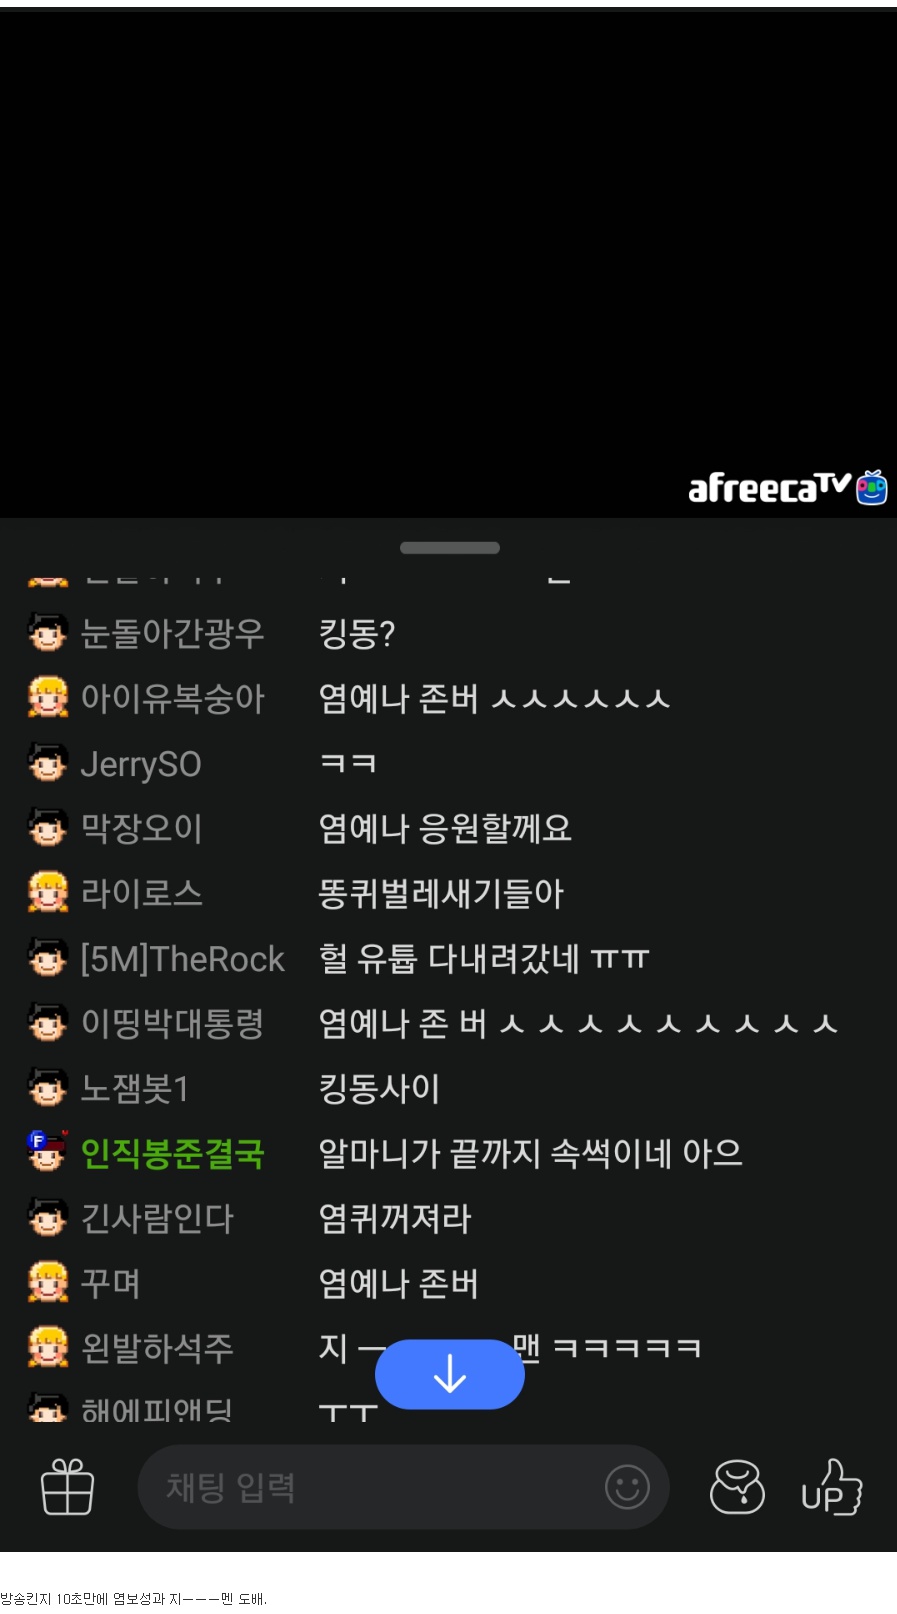
Task: Open the gift box icon
Action: click(67, 1486)
